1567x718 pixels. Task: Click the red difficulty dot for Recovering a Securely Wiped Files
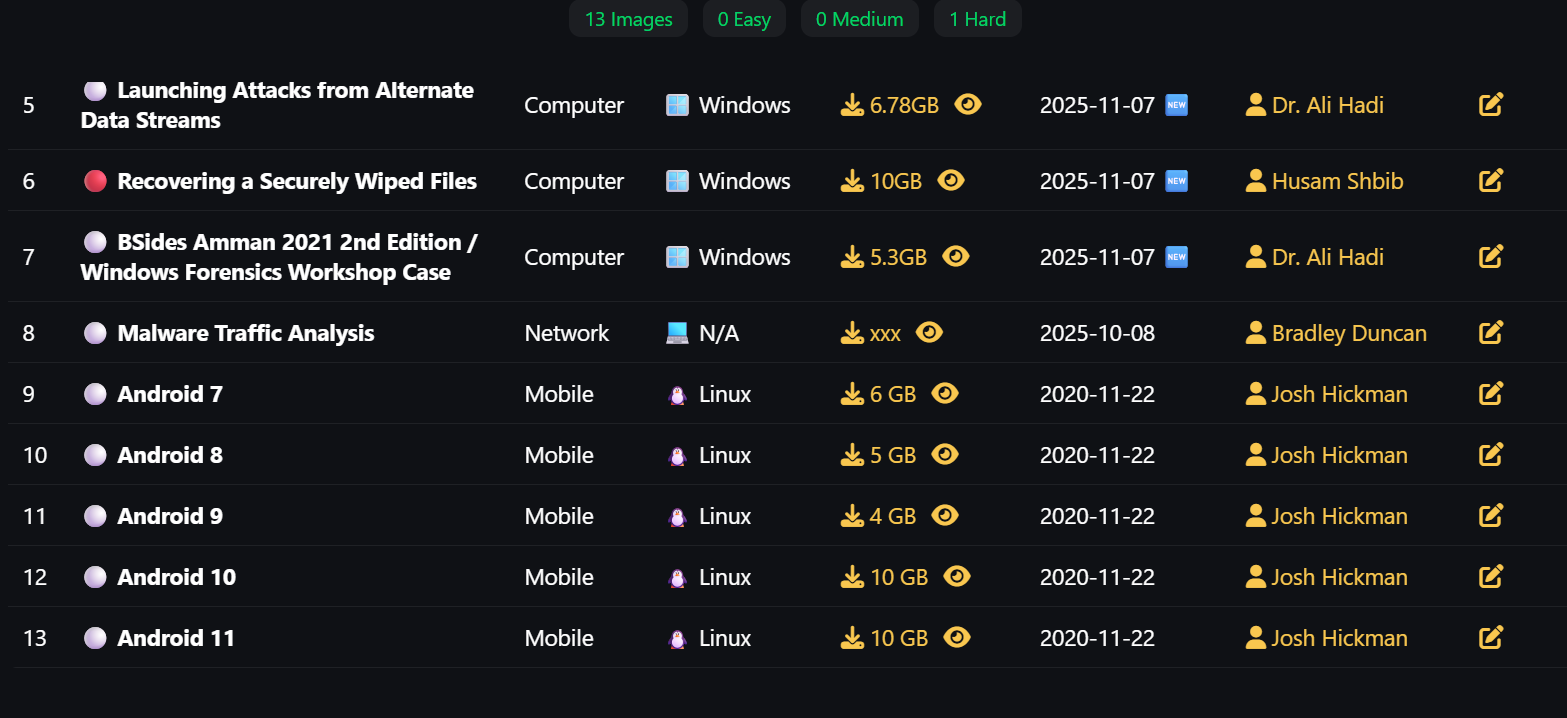(x=95, y=180)
